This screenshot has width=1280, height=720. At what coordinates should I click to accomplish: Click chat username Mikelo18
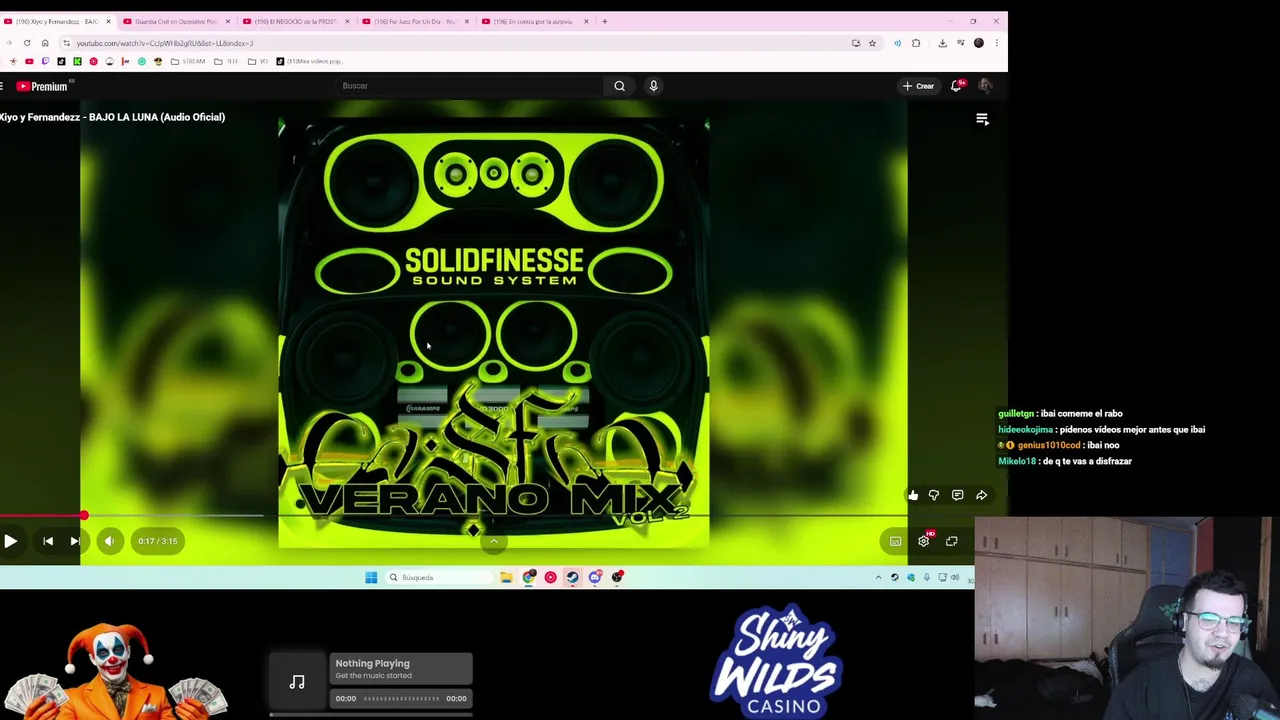tap(1015, 461)
